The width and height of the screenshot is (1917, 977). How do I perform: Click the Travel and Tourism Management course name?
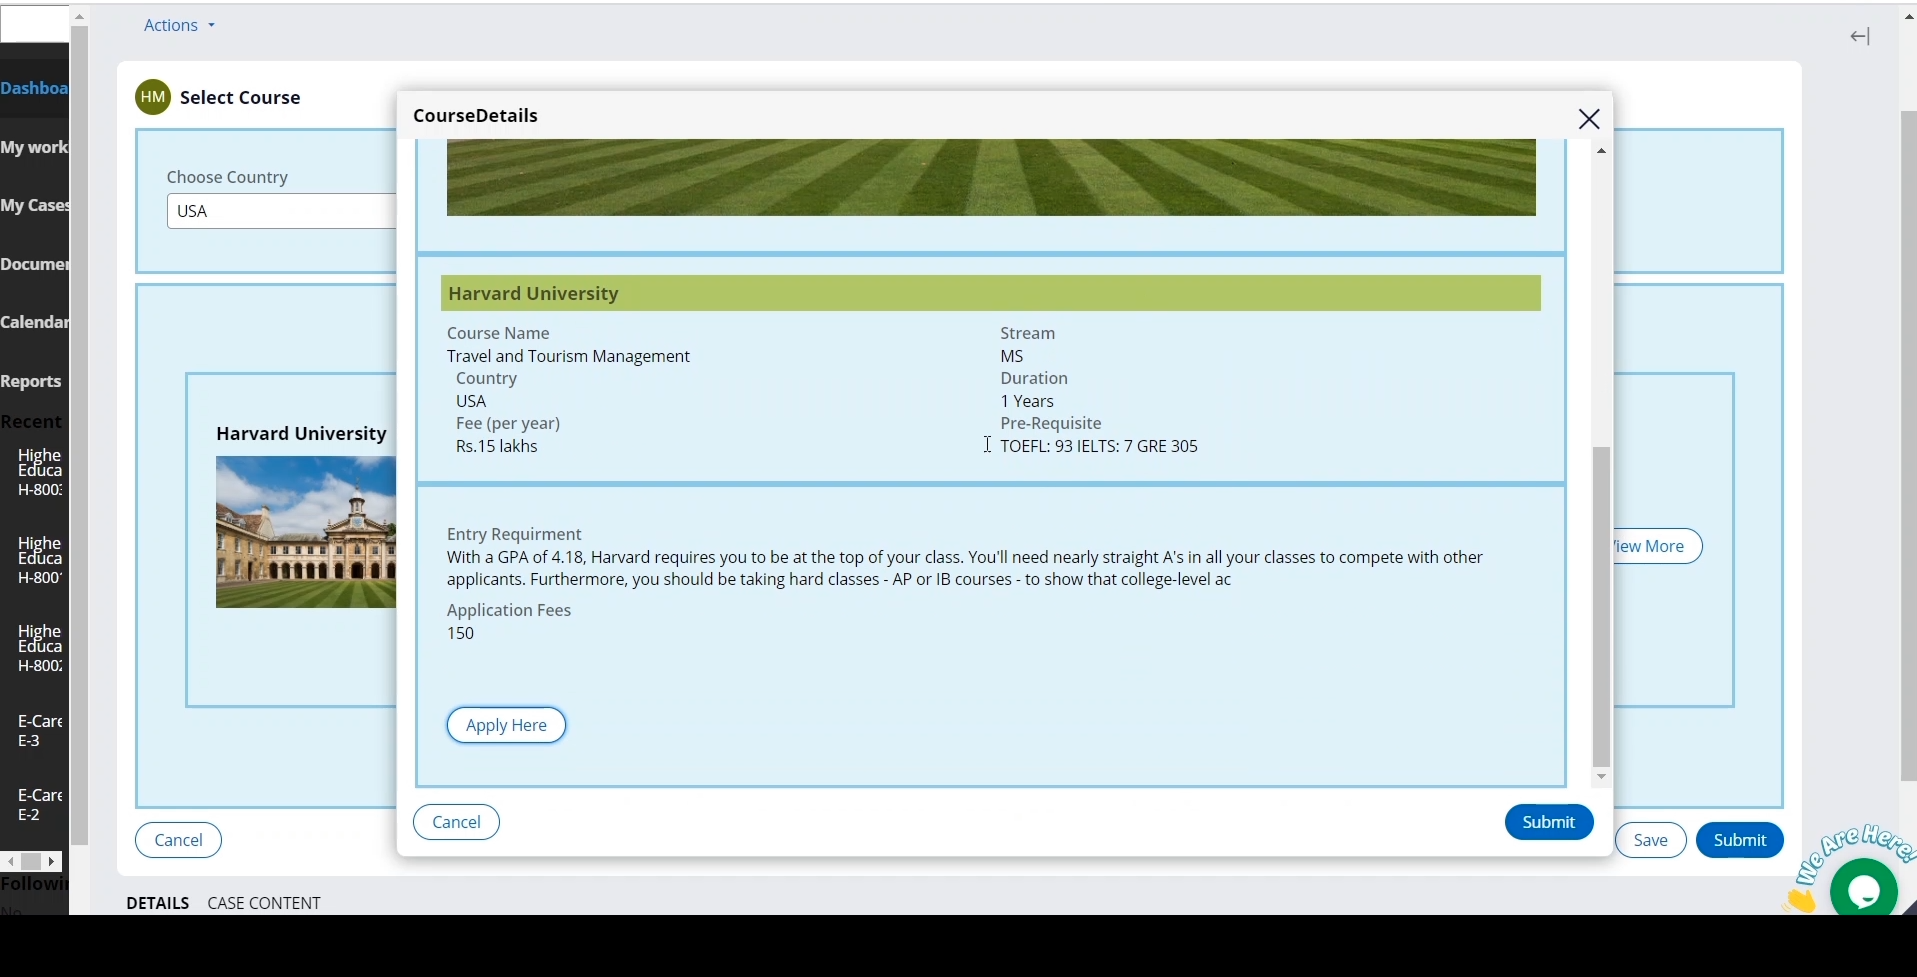click(568, 356)
